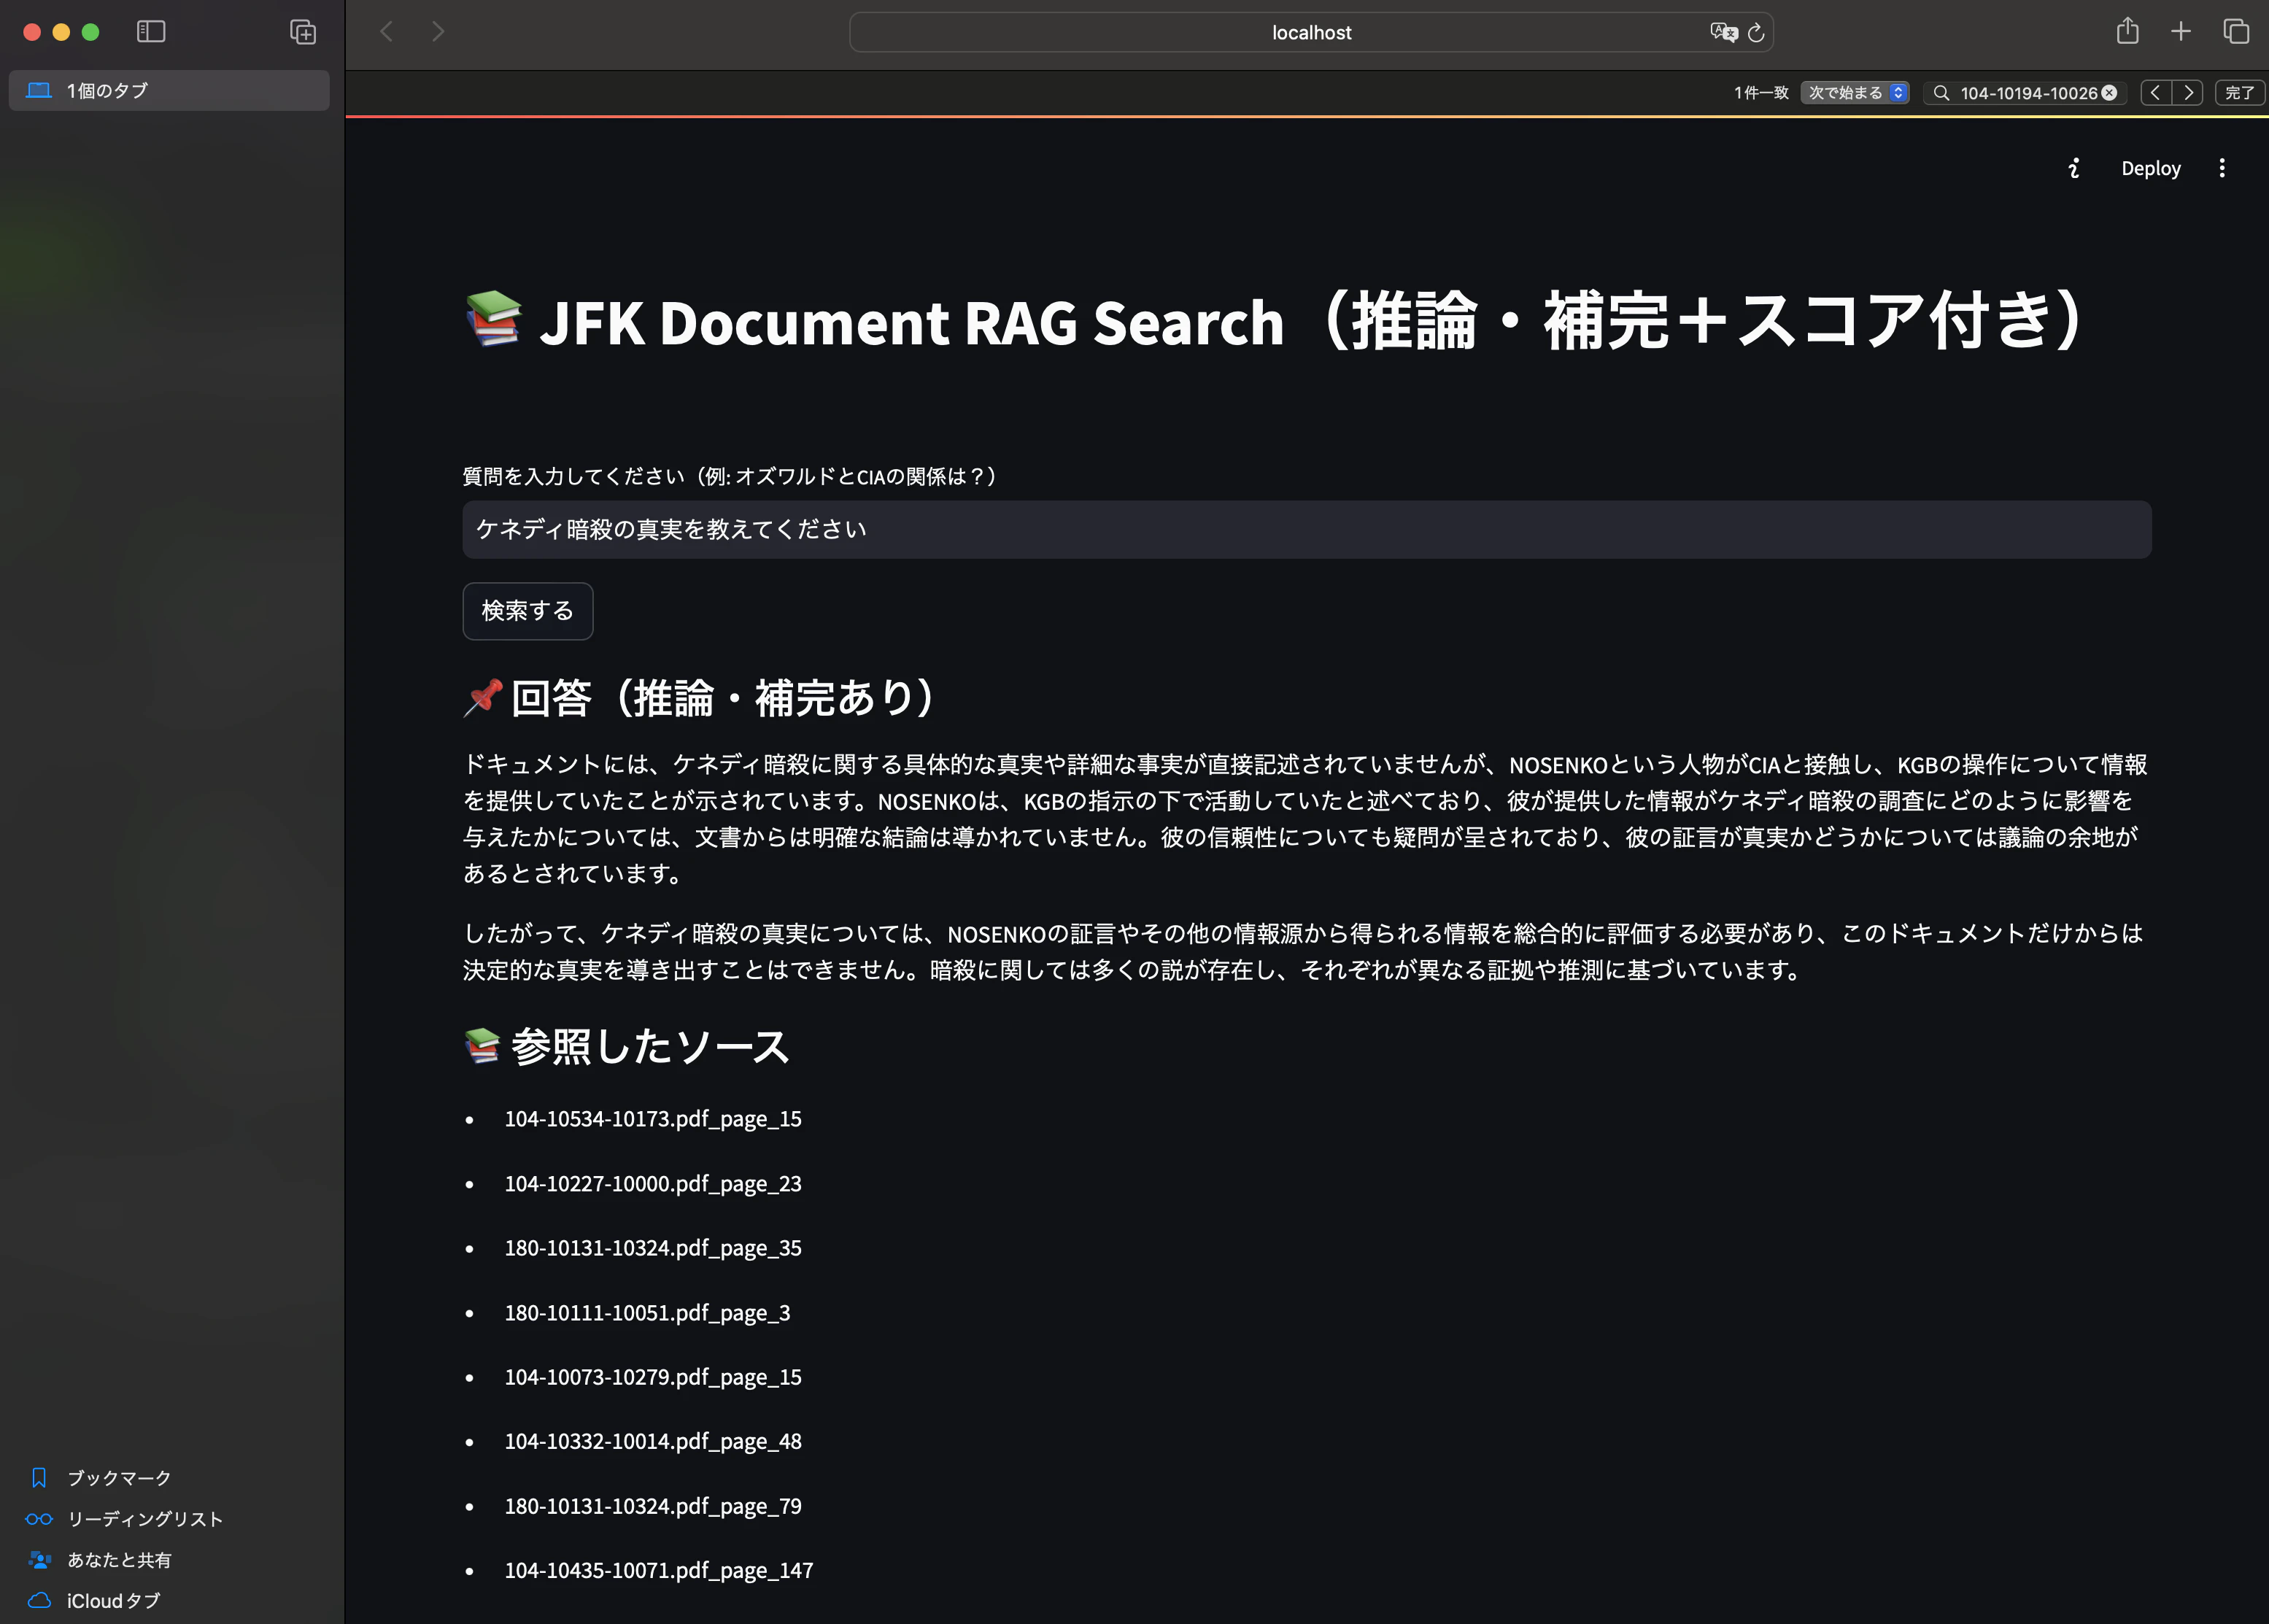
Task: Jump to next find match
Action: [2188, 93]
